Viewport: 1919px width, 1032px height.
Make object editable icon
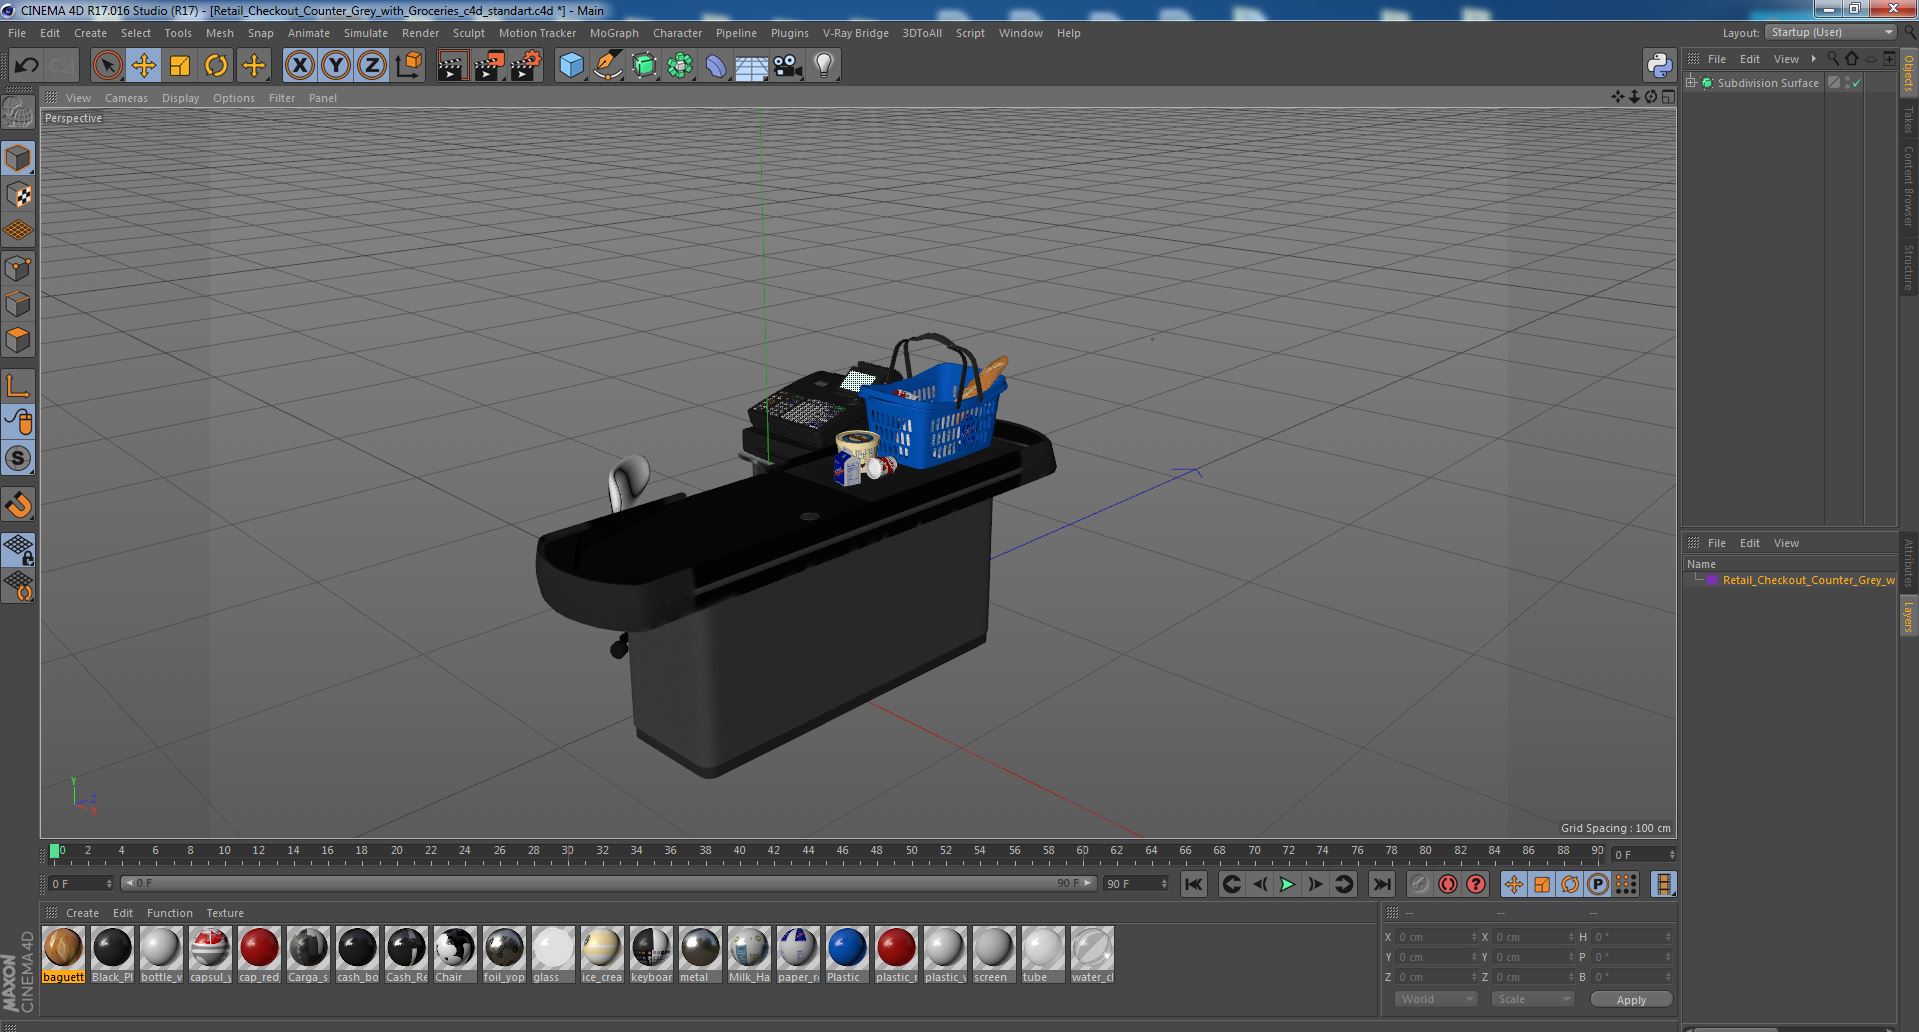tap(18, 112)
